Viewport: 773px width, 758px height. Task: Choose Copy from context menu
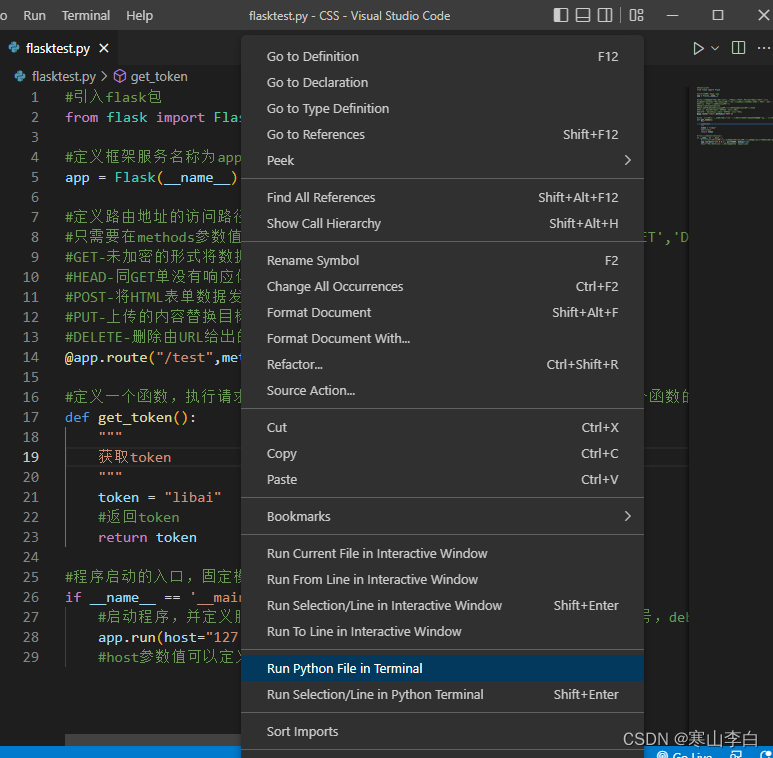[442, 453]
